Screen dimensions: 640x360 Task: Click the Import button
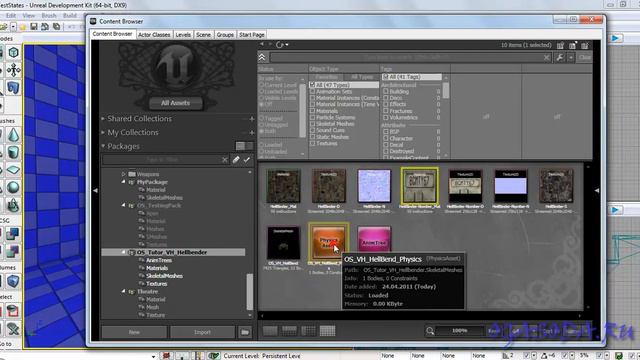pos(202,332)
